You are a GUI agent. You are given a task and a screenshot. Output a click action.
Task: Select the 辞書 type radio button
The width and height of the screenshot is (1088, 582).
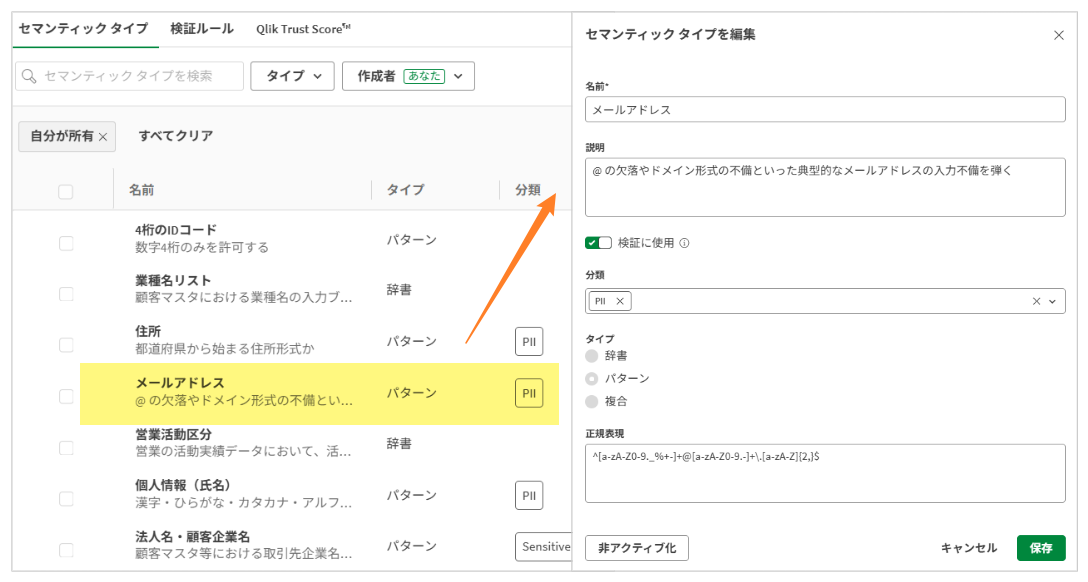pos(591,356)
